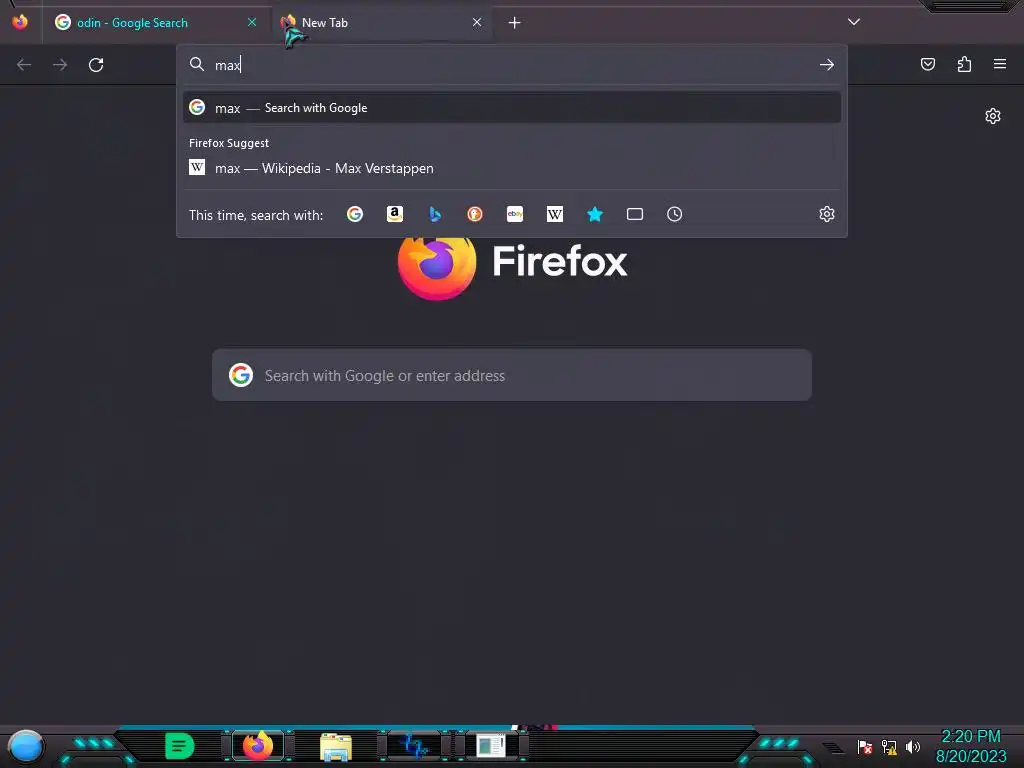The image size is (1024, 768).
Task: Click the Firefox Suggest header
Action: (x=229, y=142)
